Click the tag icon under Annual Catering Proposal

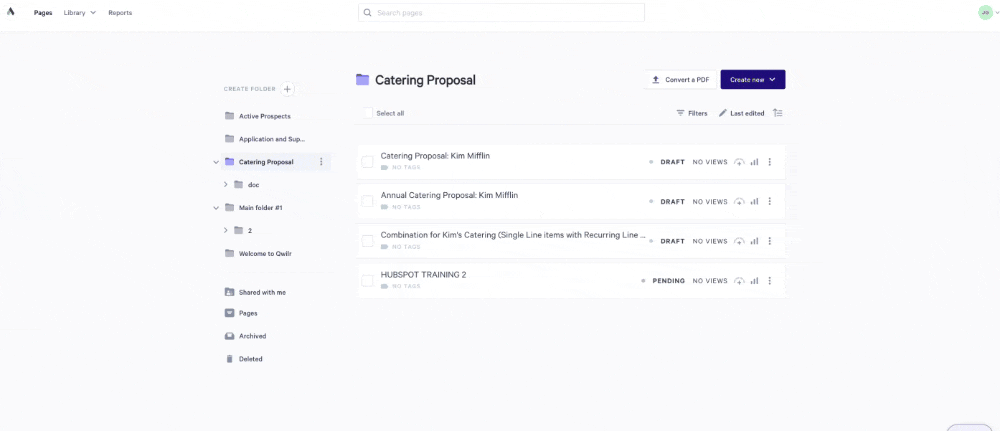(384, 207)
